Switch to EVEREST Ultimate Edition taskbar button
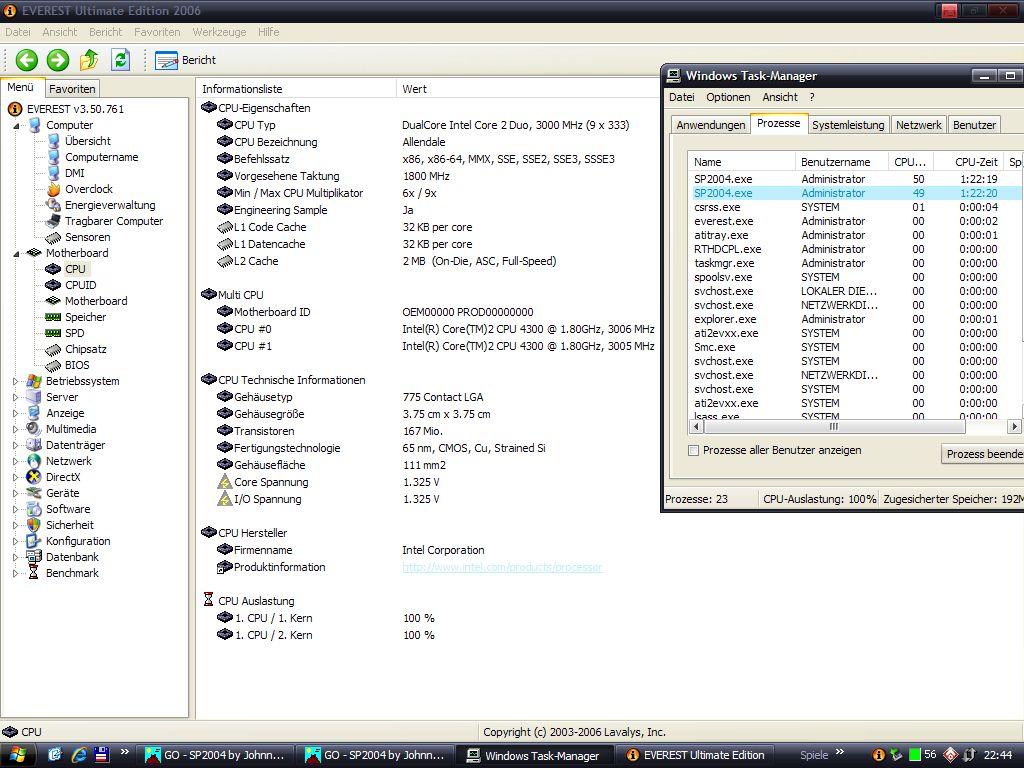1024x768 pixels. tap(695, 756)
